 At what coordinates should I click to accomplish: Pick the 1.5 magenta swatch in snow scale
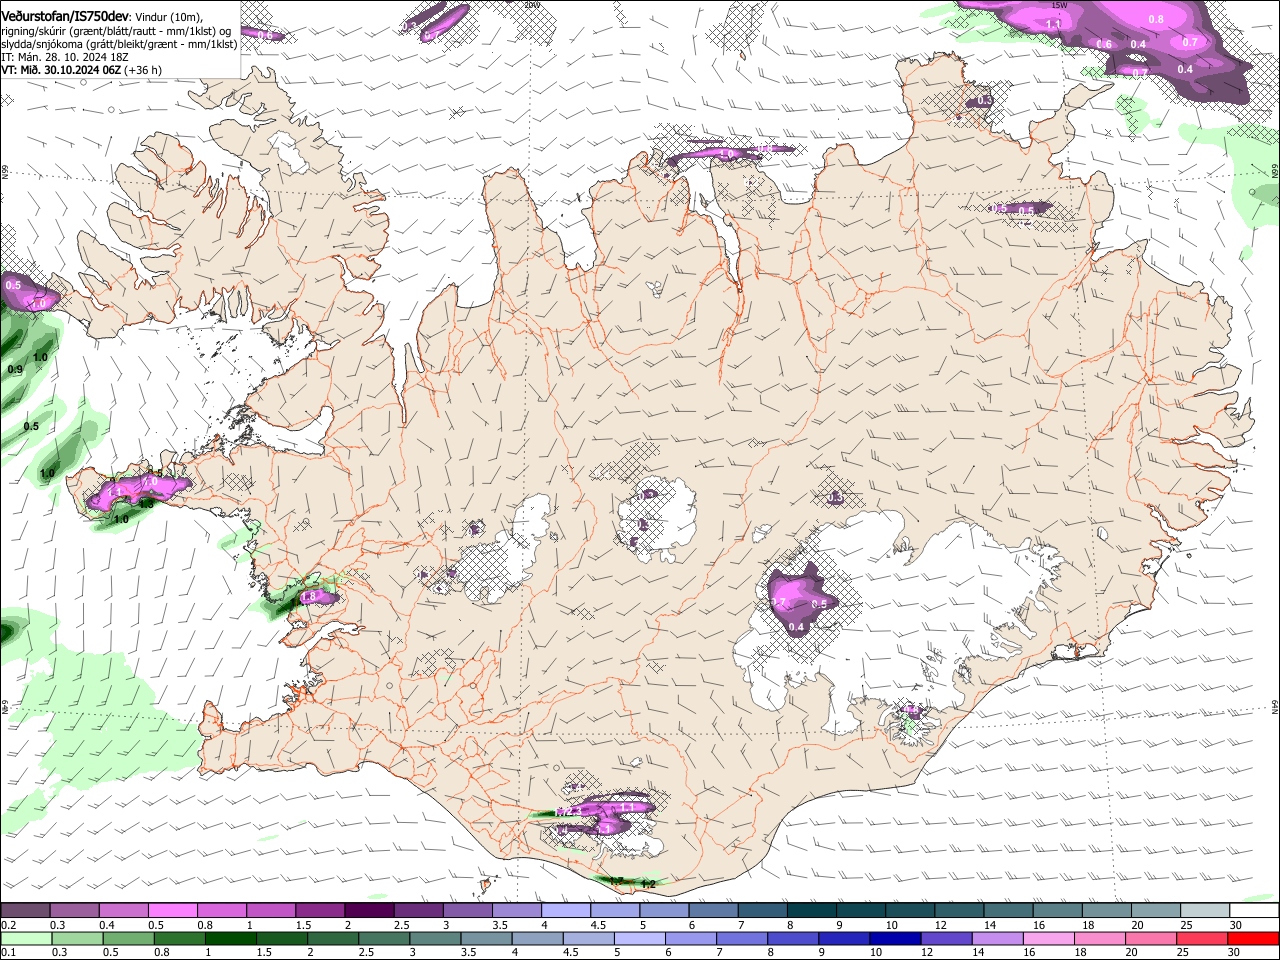click(320, 911)
